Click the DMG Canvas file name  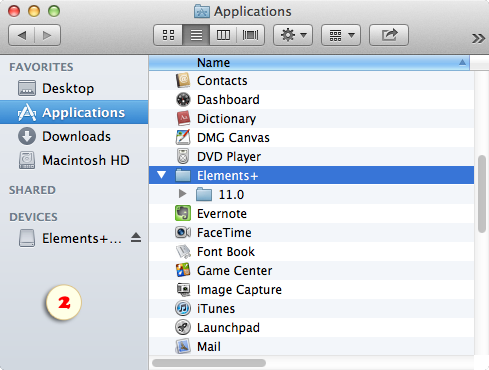pyautogui.click(x=233, y=138)
